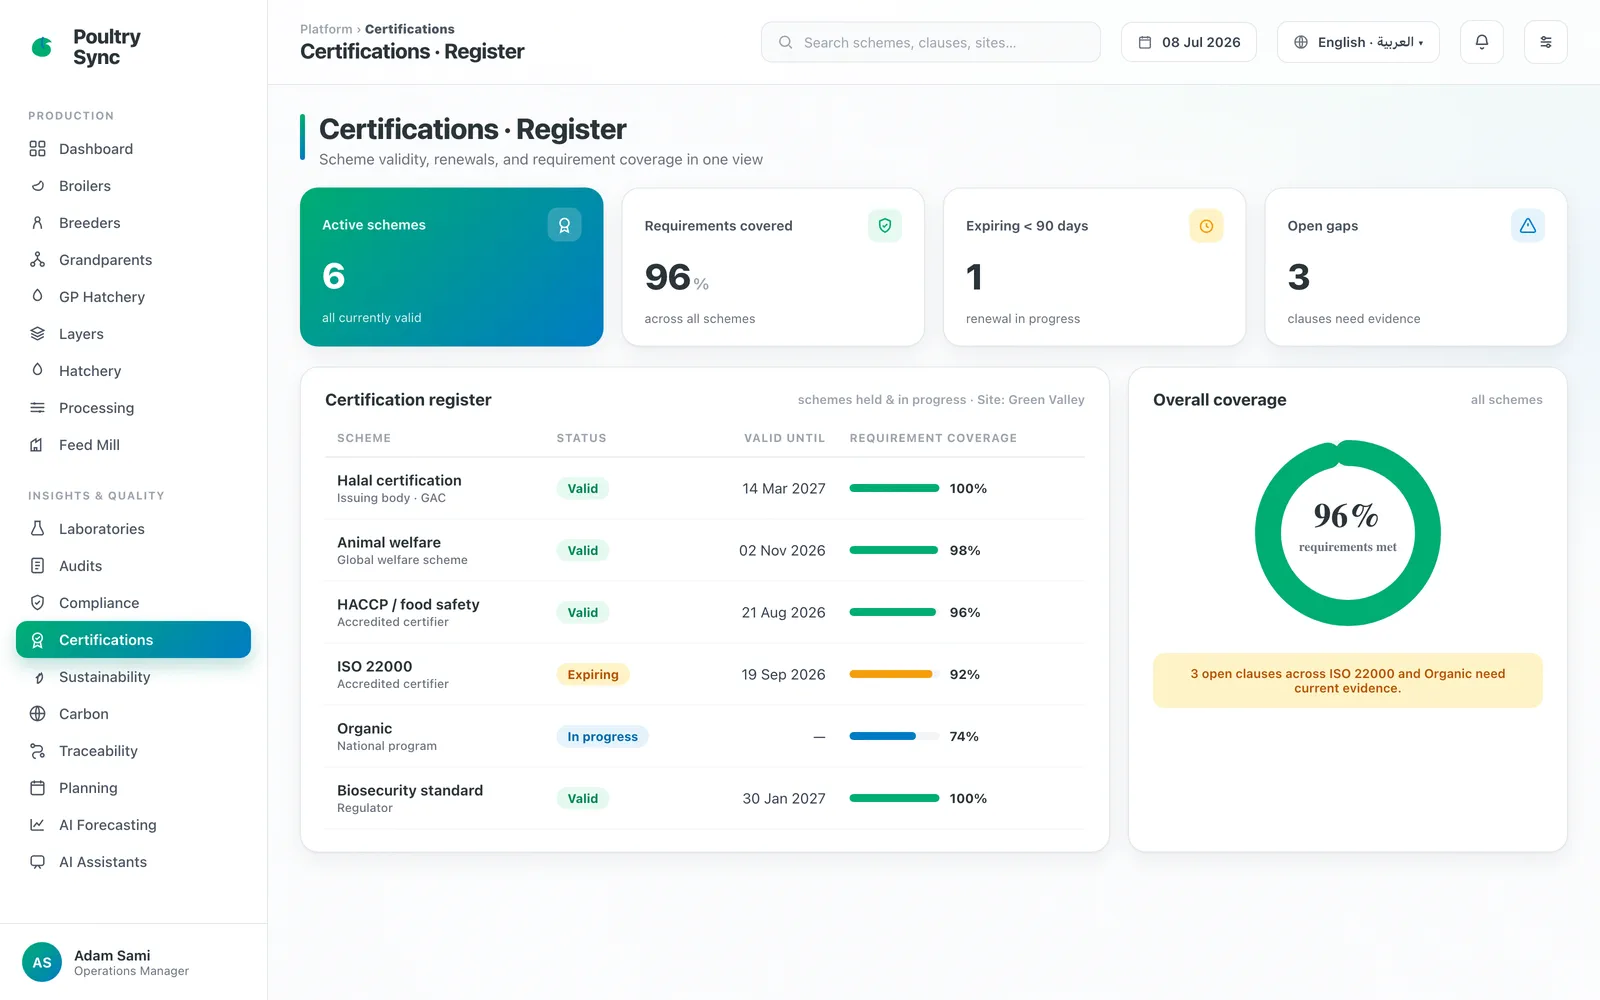The image size is (1600, 1000).
Task: Click the VALID UNTIL column header
Action: point(785,438)
